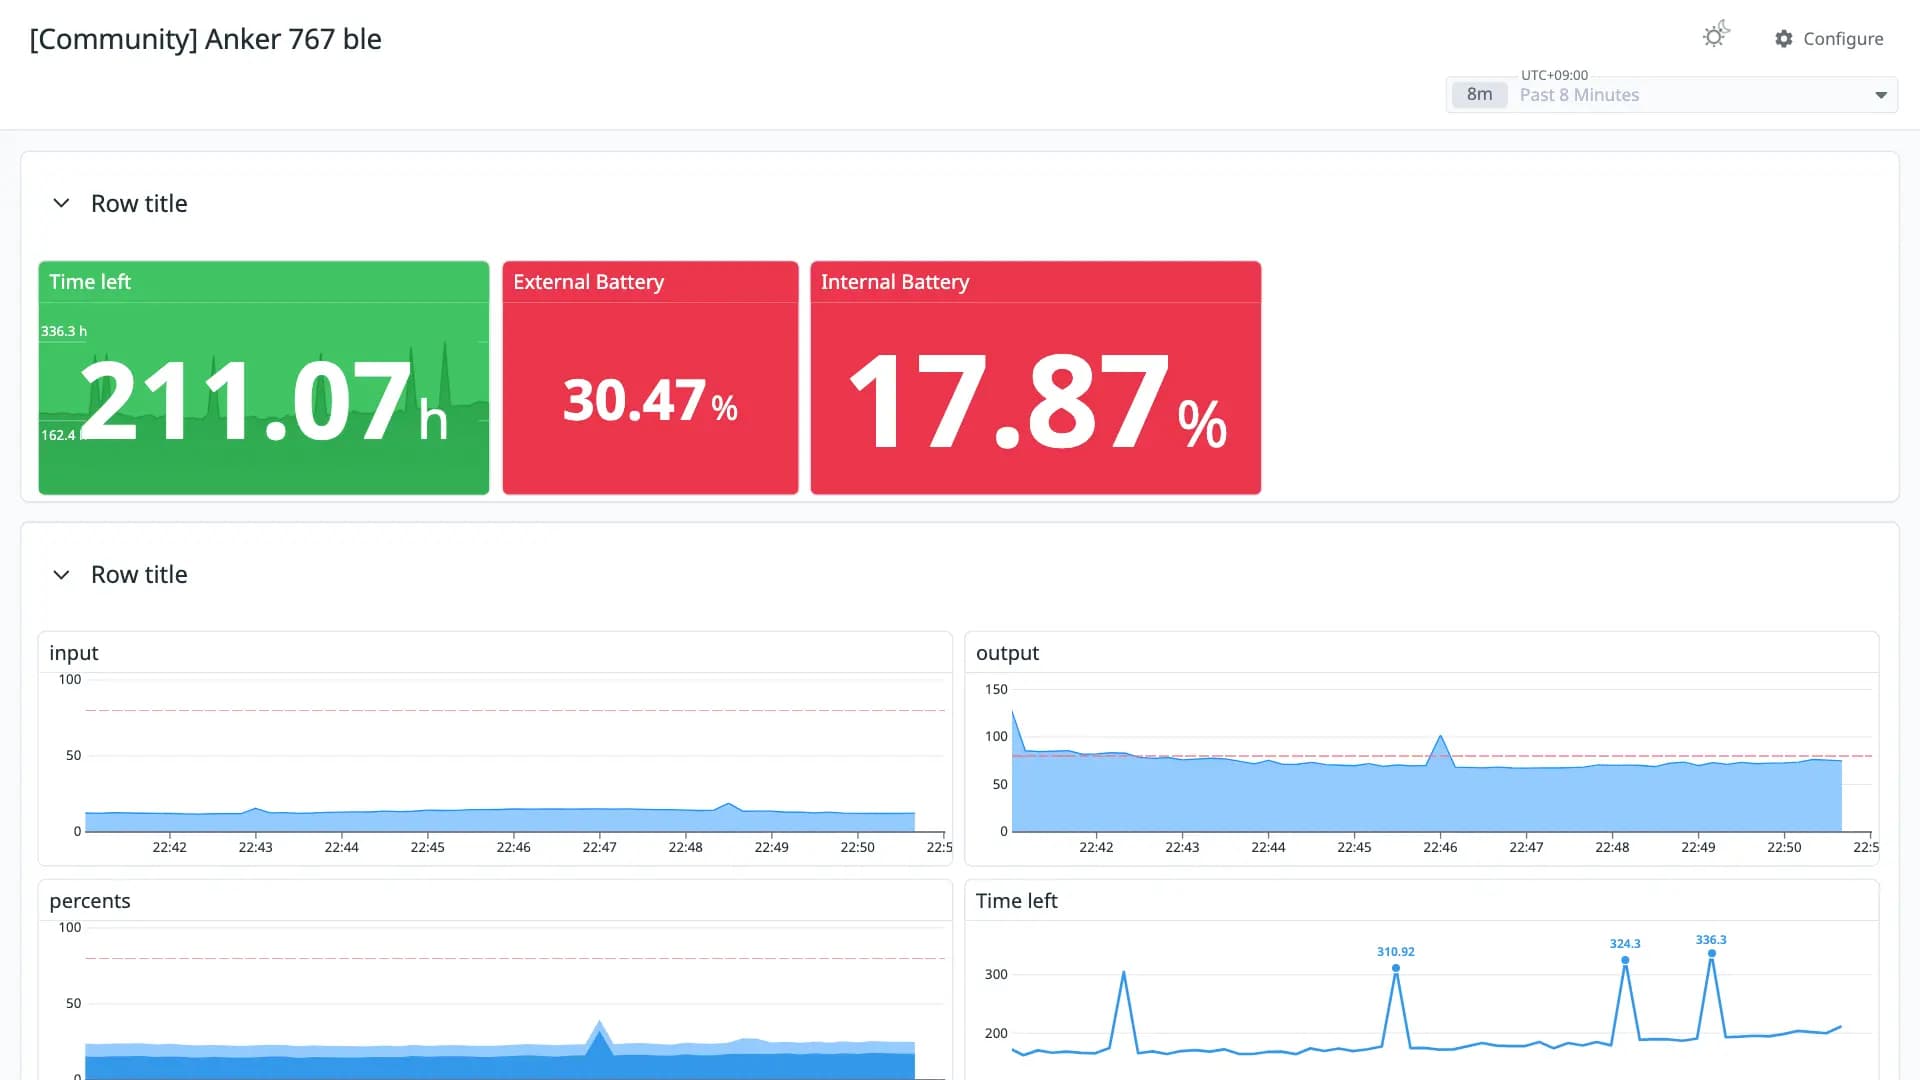Open the Past 8 Minutes time range dropdown
Viewport: 1920px width, 1080px height.
pyautogui.click(x=1671, y=95)
